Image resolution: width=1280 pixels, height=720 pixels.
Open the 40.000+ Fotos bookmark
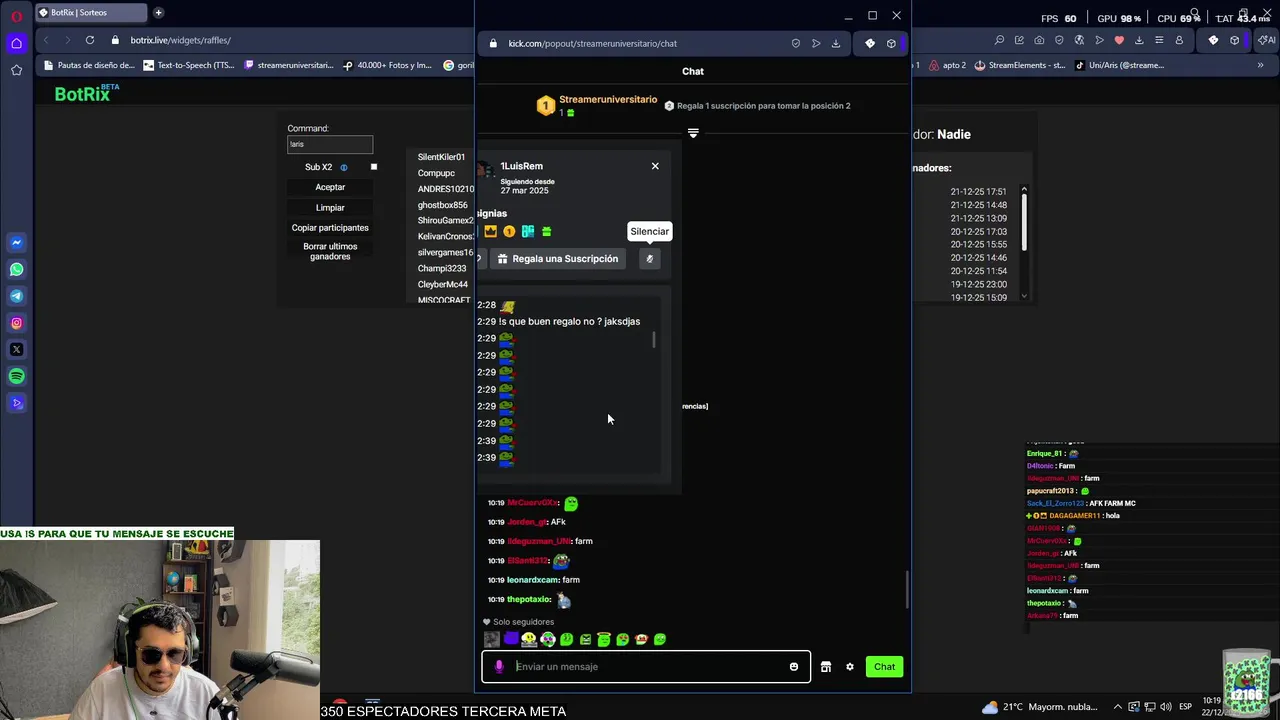(387, 65)
